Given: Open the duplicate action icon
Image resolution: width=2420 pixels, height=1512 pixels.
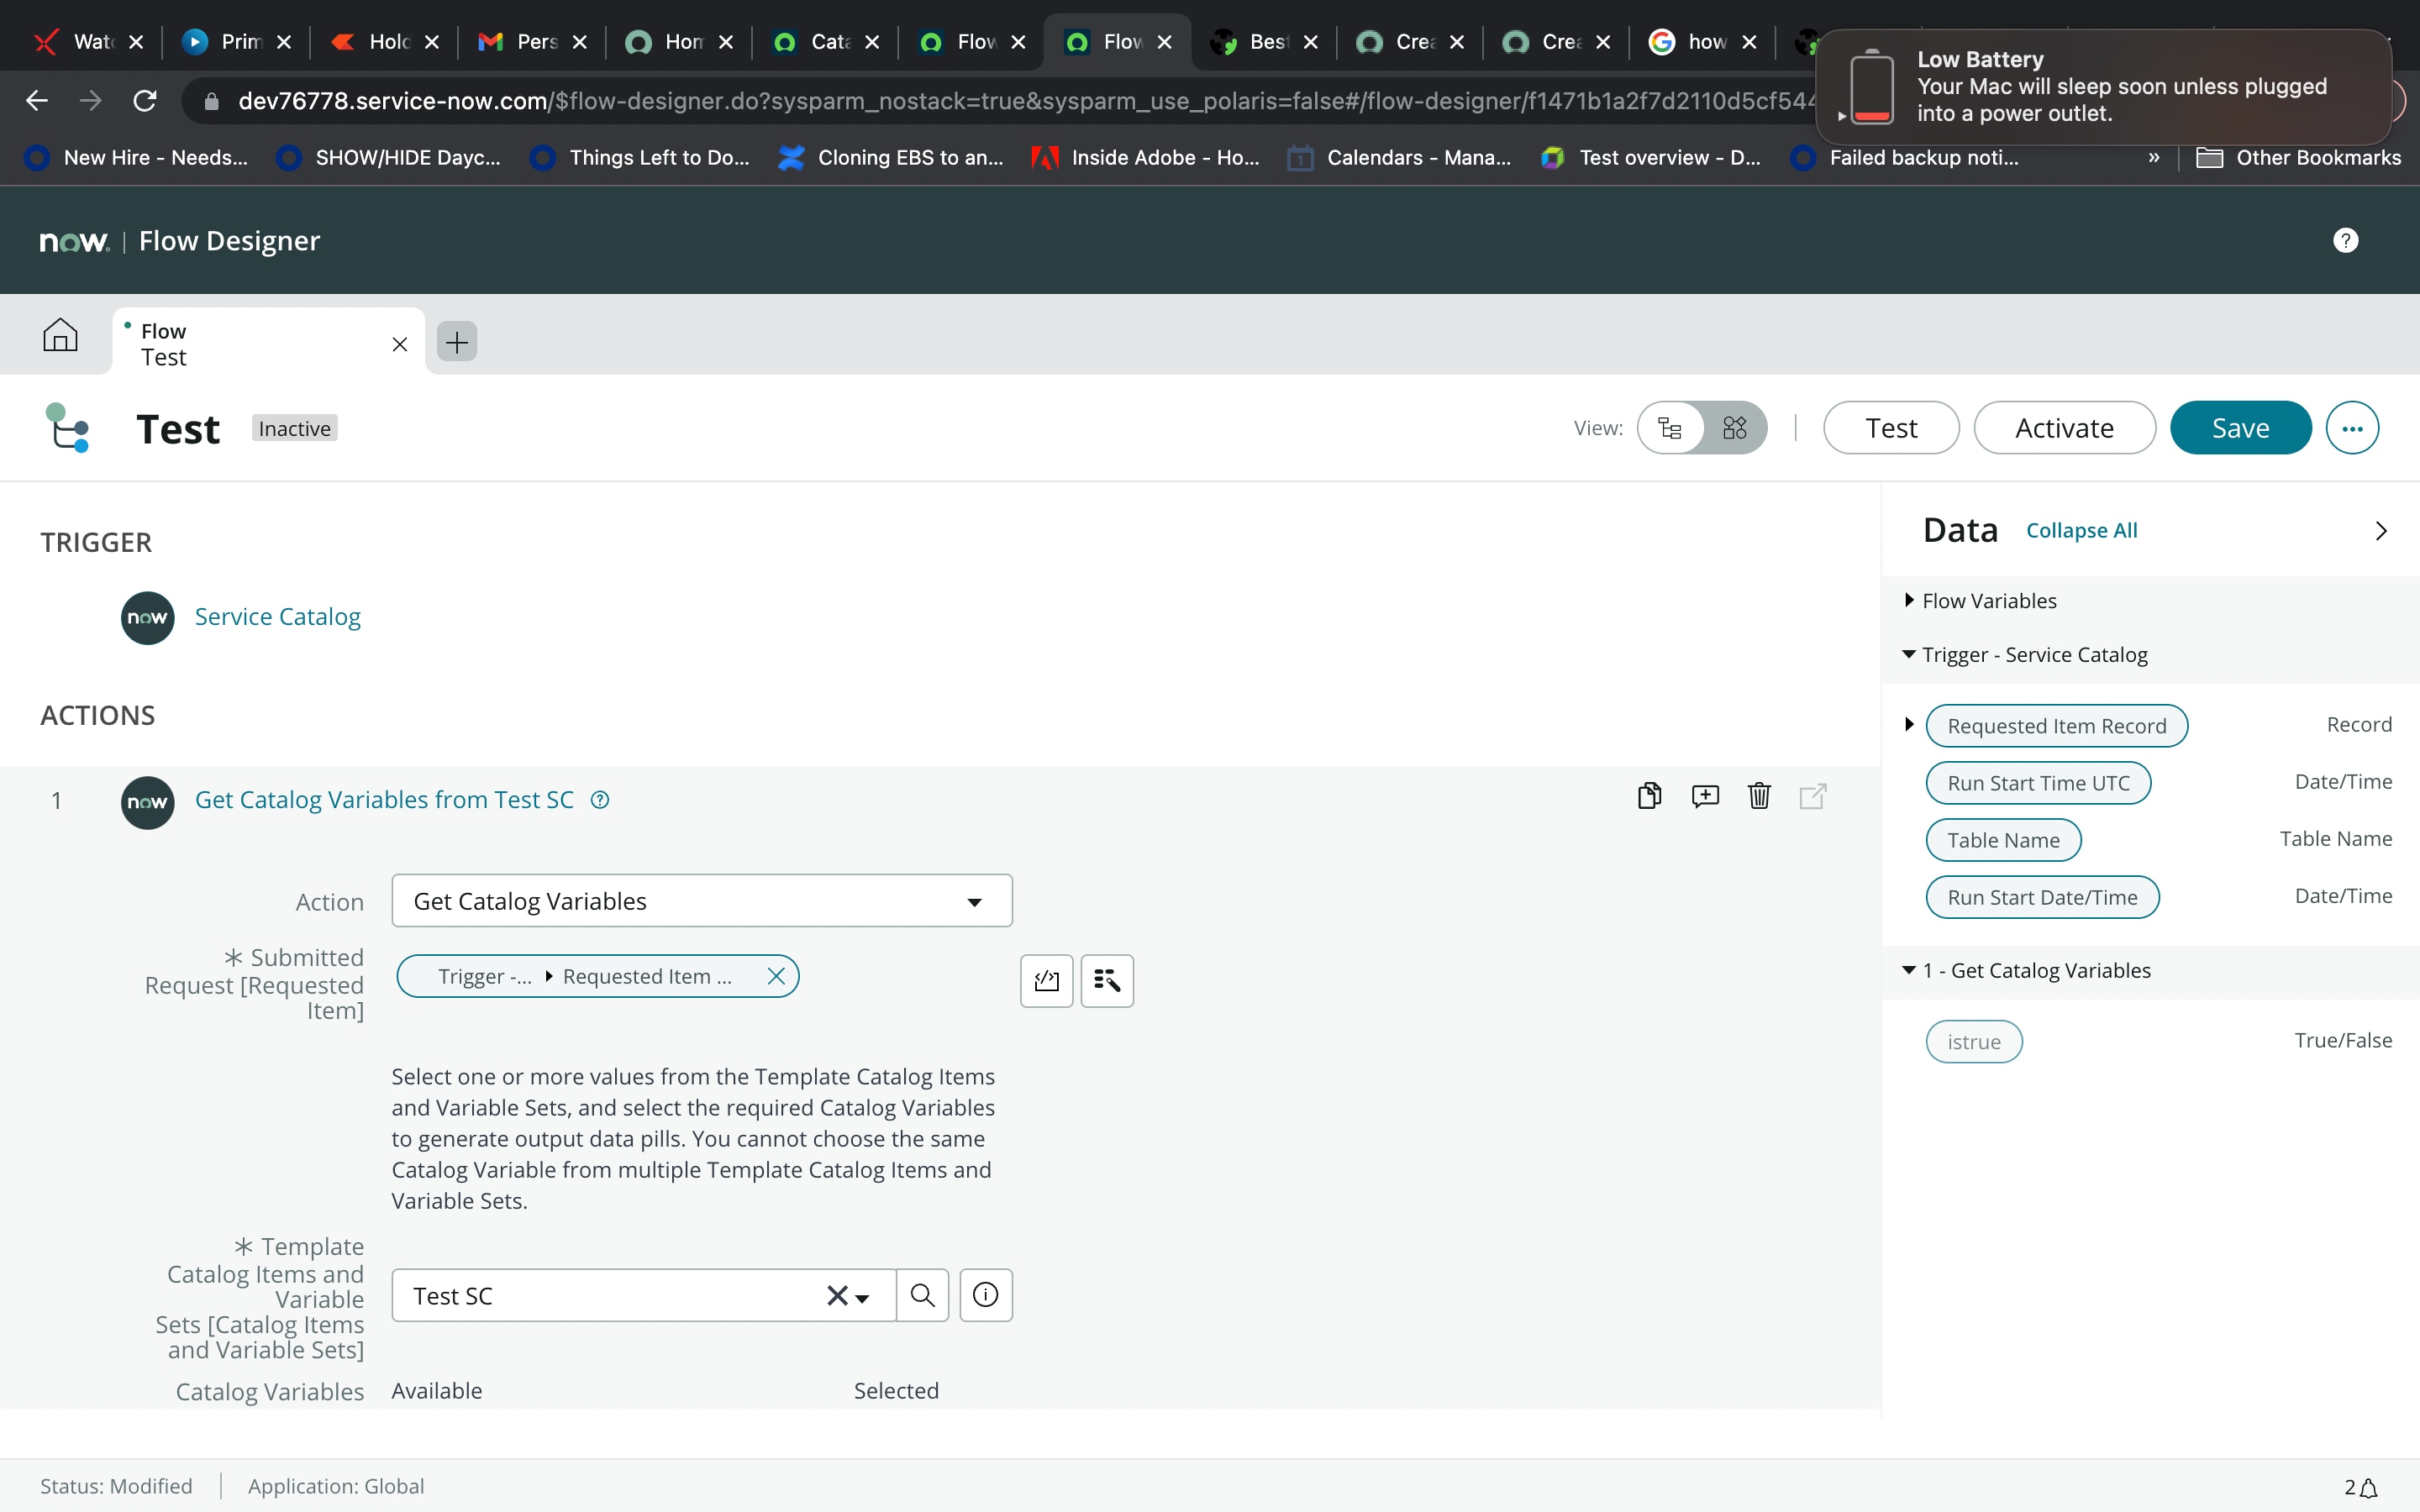Looking at the screenshot, I should (1649, 795).
